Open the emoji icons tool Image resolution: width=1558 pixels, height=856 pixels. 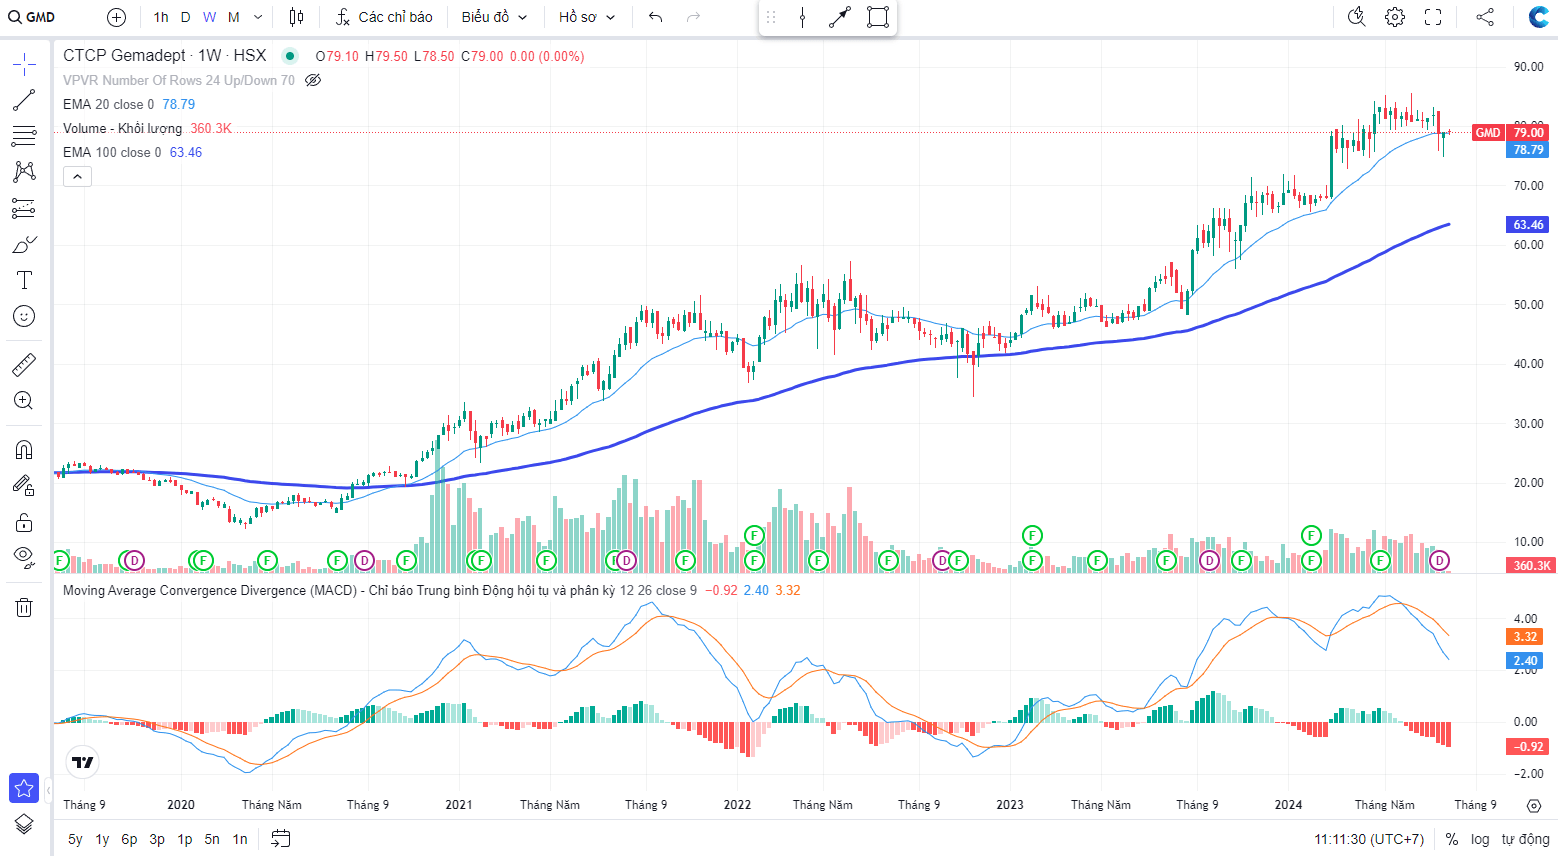(24, 316)
